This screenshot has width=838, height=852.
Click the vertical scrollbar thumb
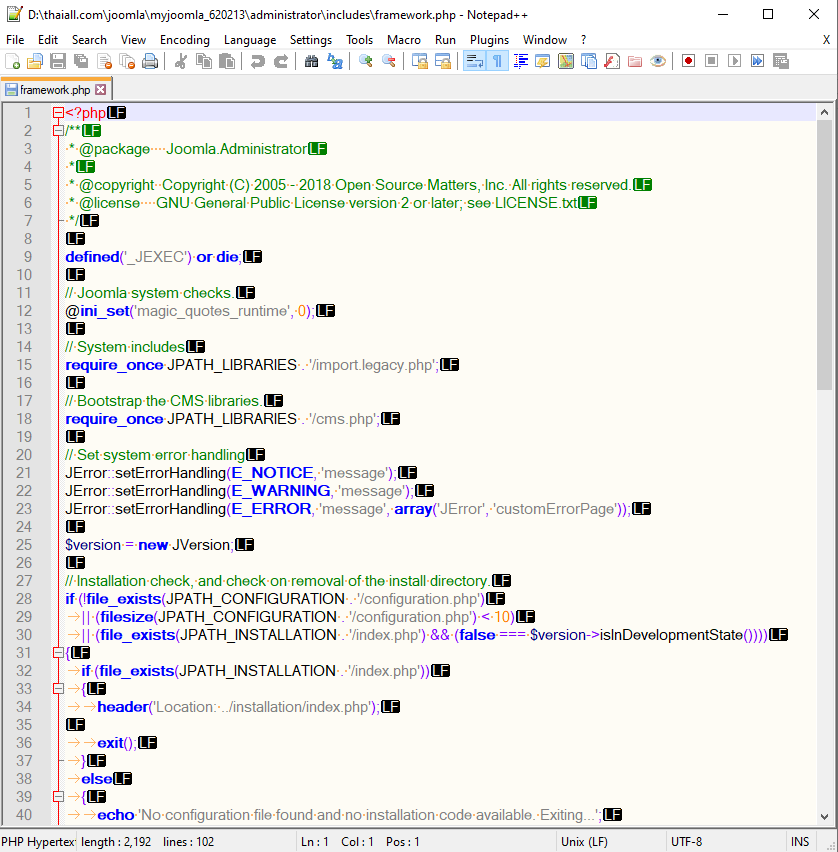click(824, 250)
